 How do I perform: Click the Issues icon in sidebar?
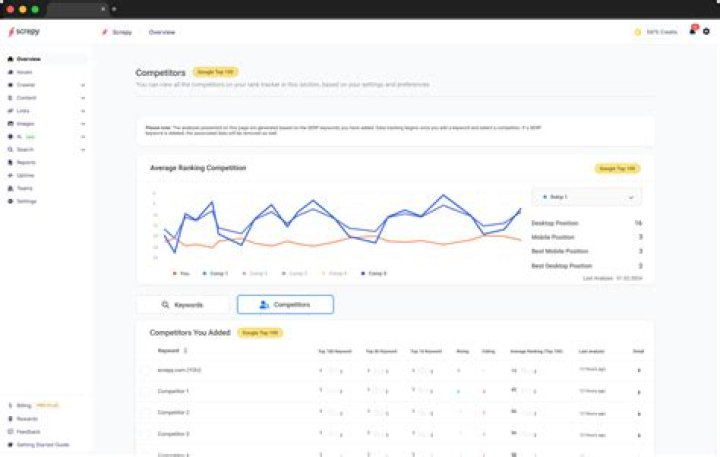tap(10, 72)
